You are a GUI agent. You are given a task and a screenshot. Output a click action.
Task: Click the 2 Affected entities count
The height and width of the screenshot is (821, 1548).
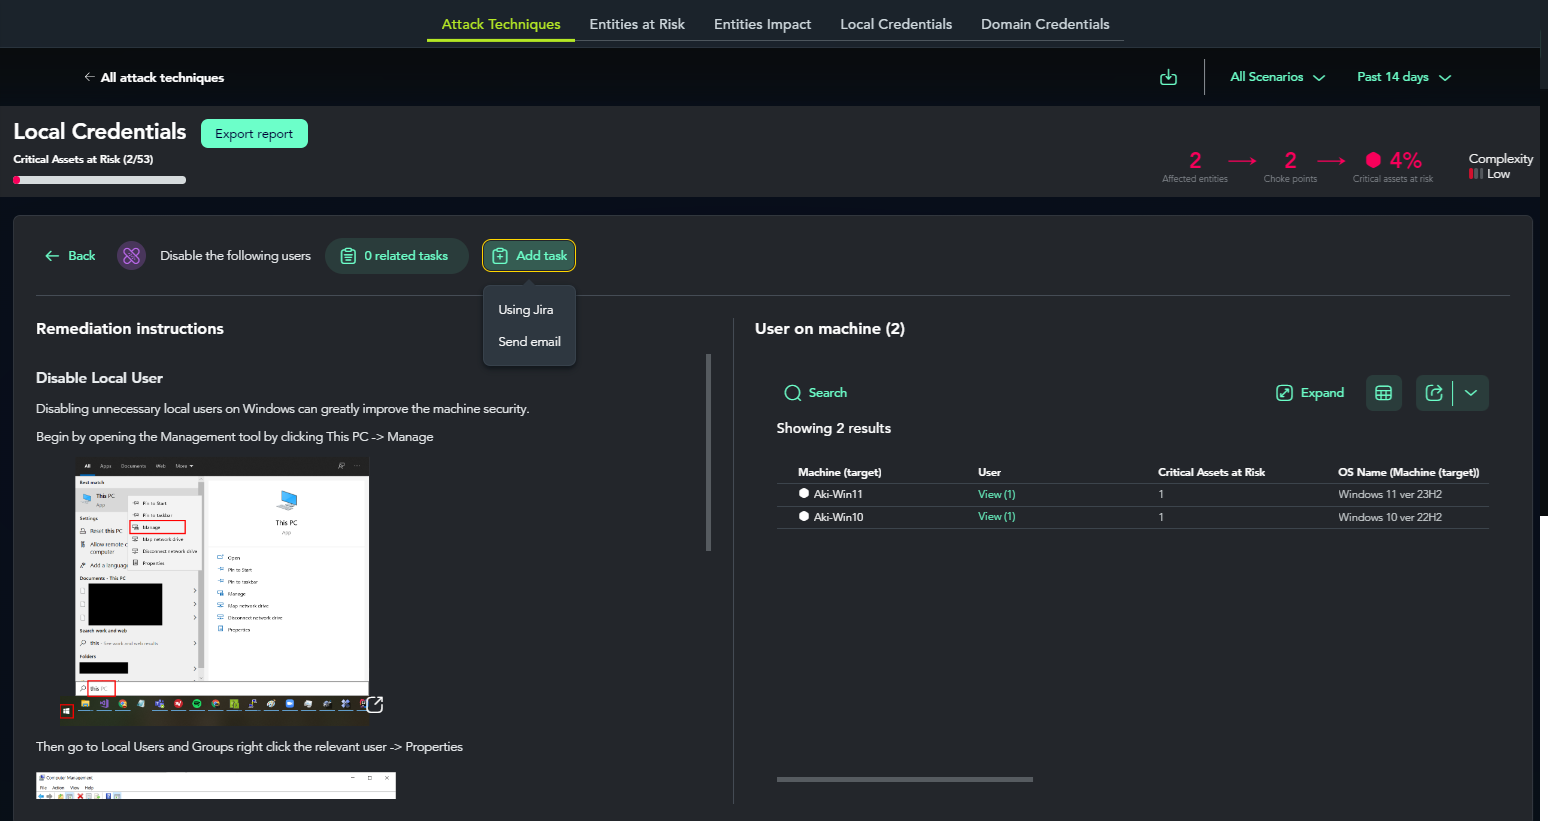[x=1195, y=160]
